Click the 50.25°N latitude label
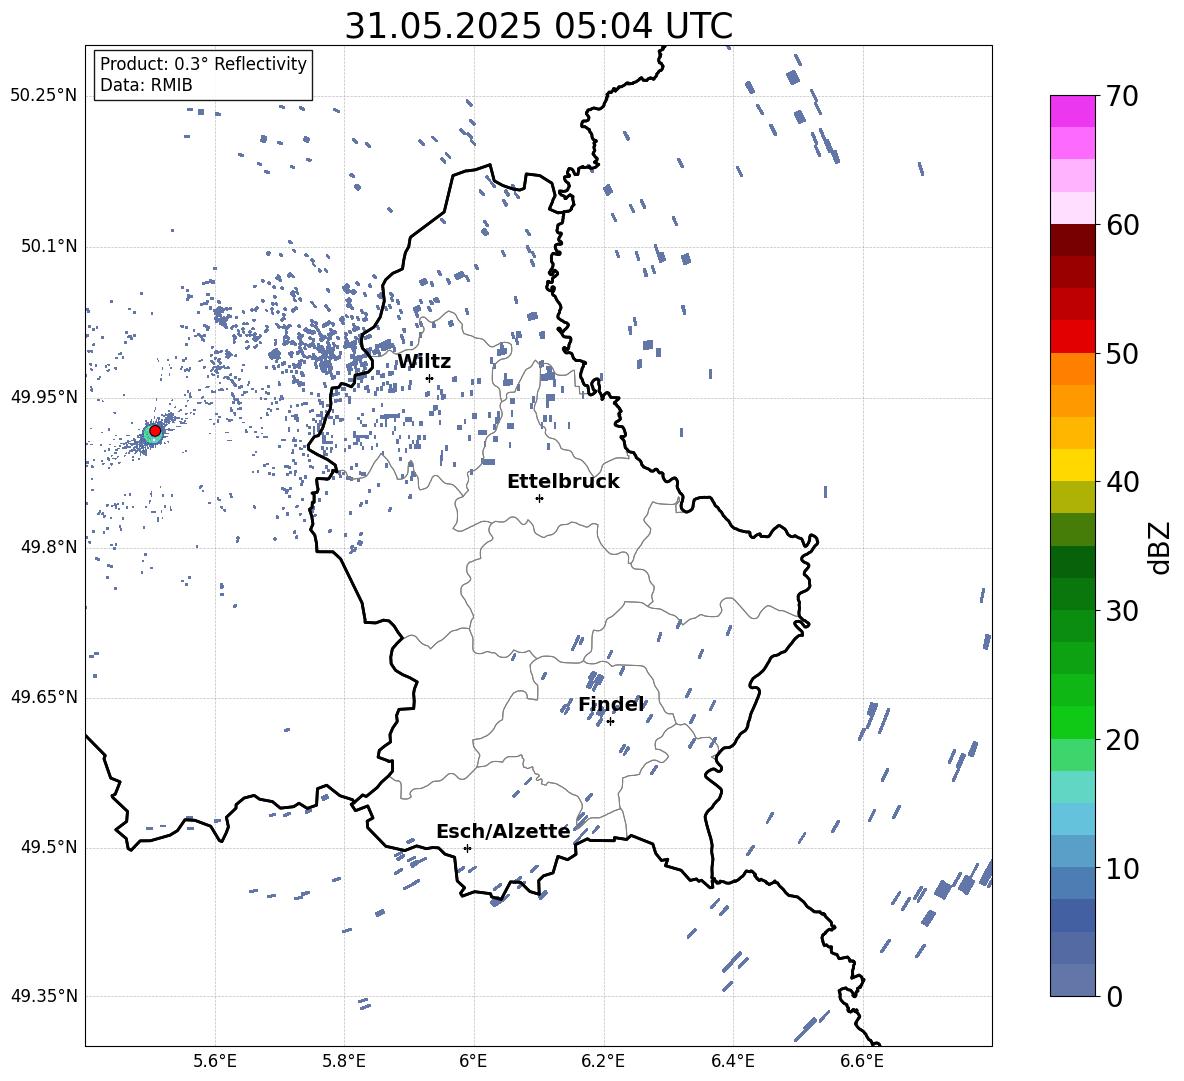The height and width of the screenshot is (1081, 1184). (44, 96)
